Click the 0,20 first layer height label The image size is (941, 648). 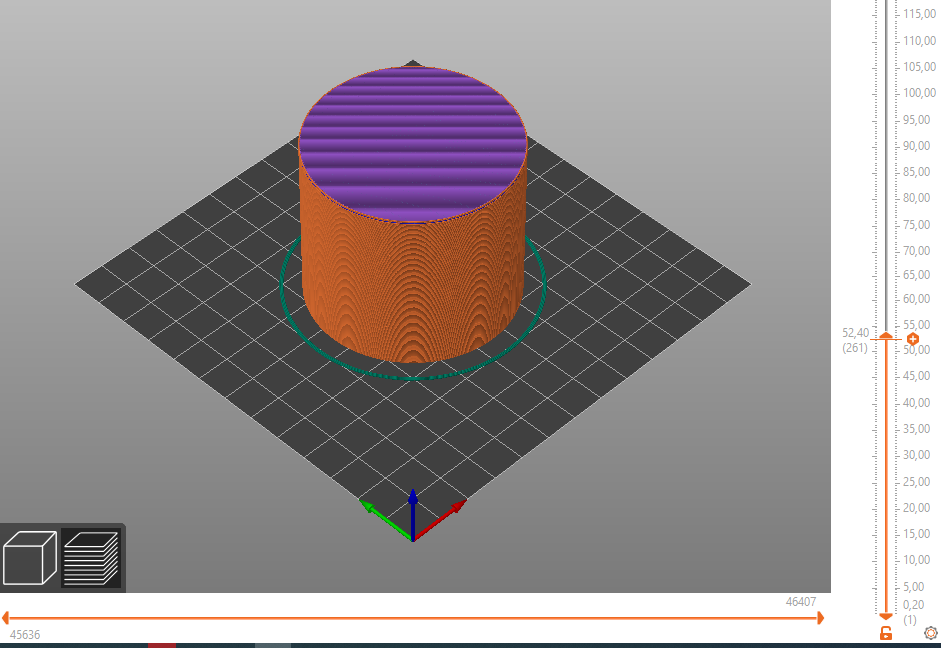pos(913,605)
